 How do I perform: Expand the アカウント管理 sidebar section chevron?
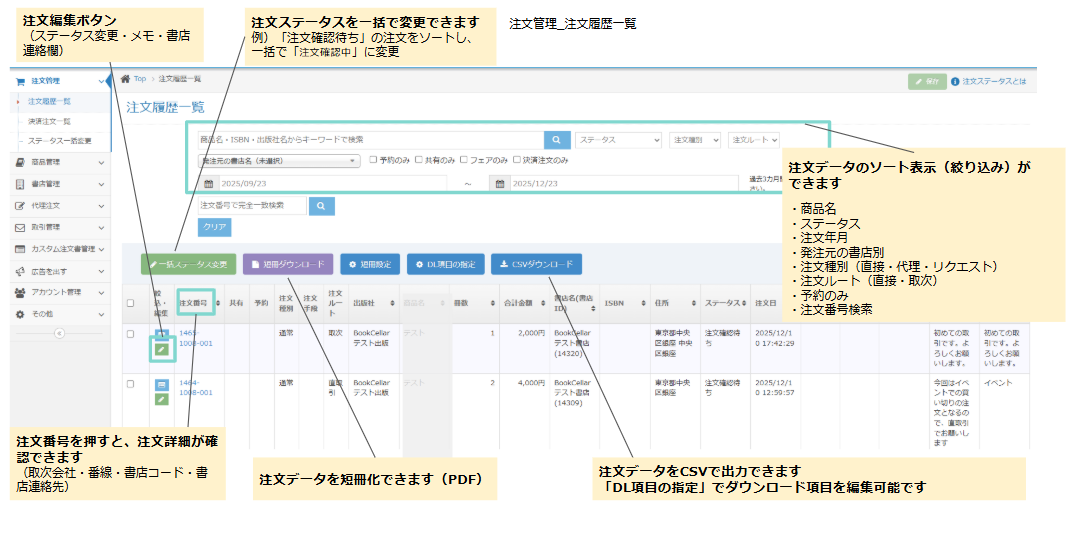(x=101, y=293)
